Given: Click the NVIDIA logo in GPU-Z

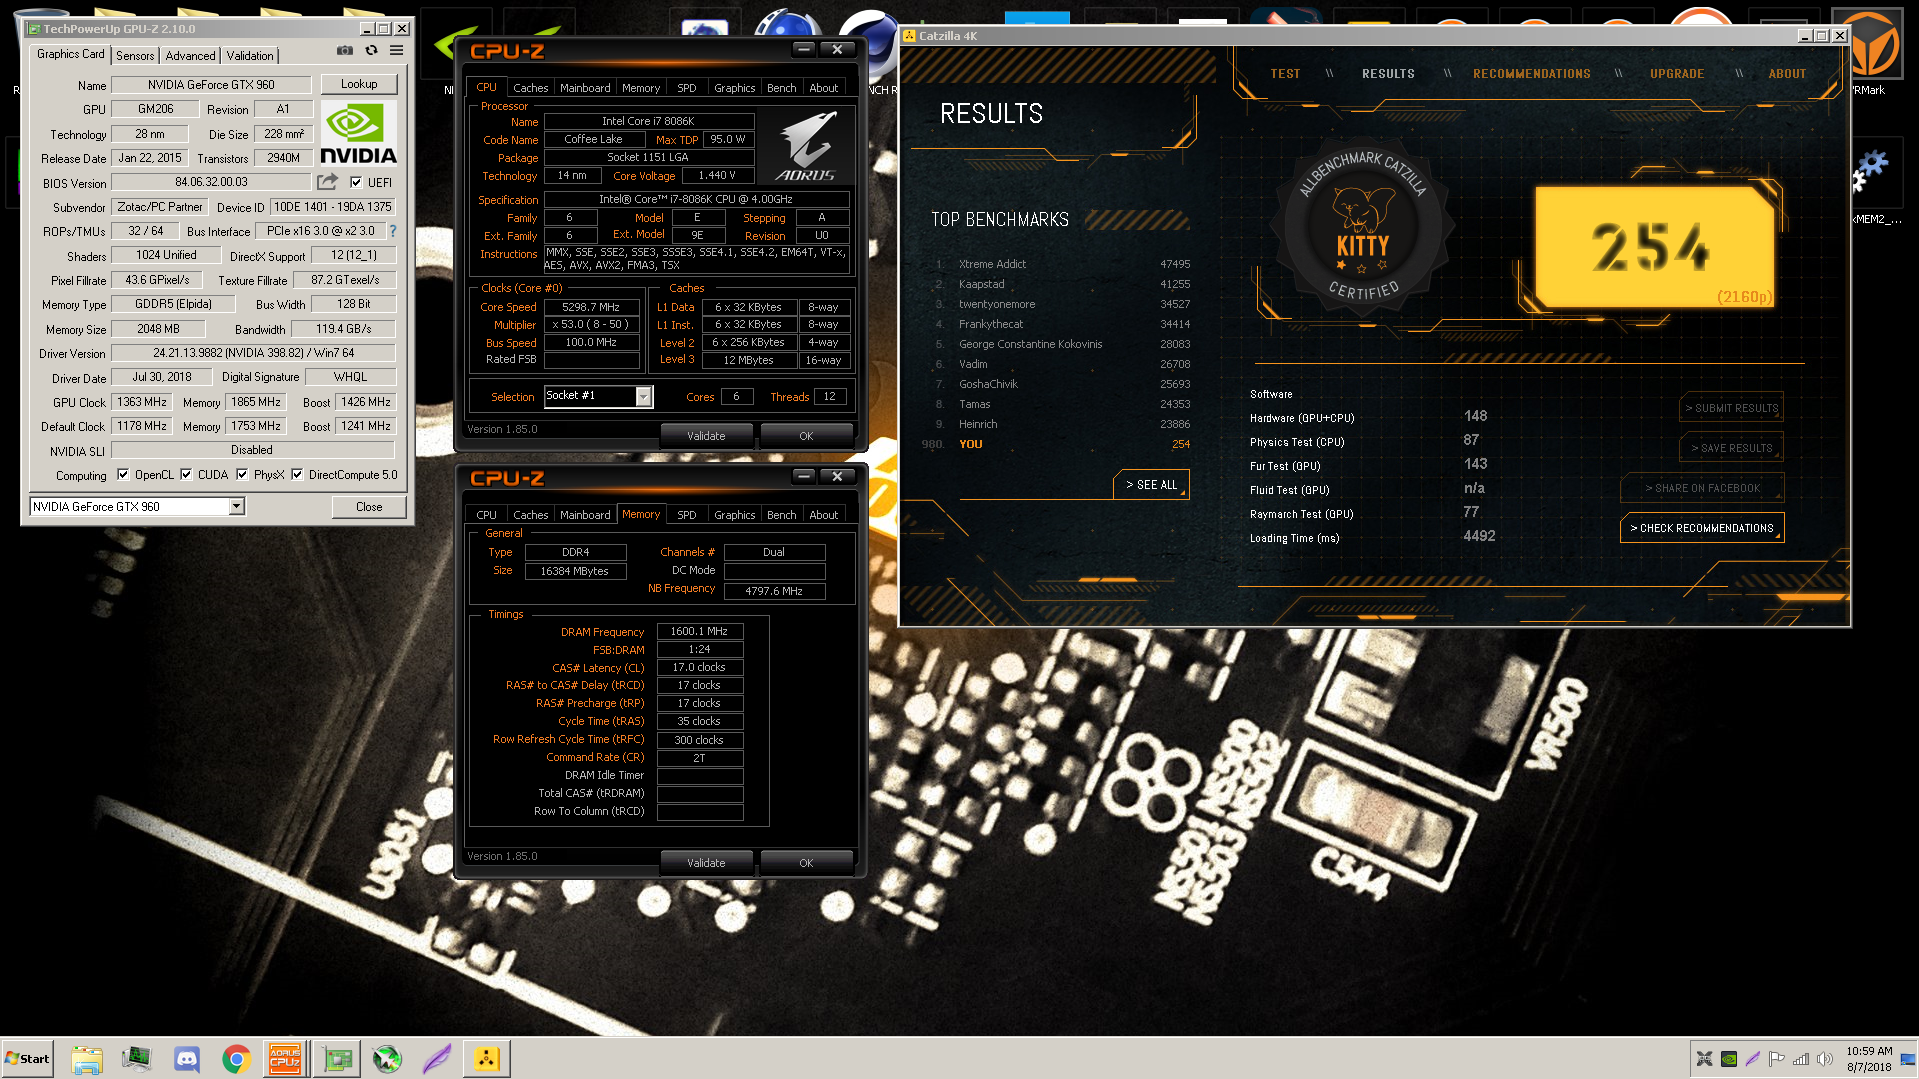Looking at the screenshot, I should click(x=358, y=133).
